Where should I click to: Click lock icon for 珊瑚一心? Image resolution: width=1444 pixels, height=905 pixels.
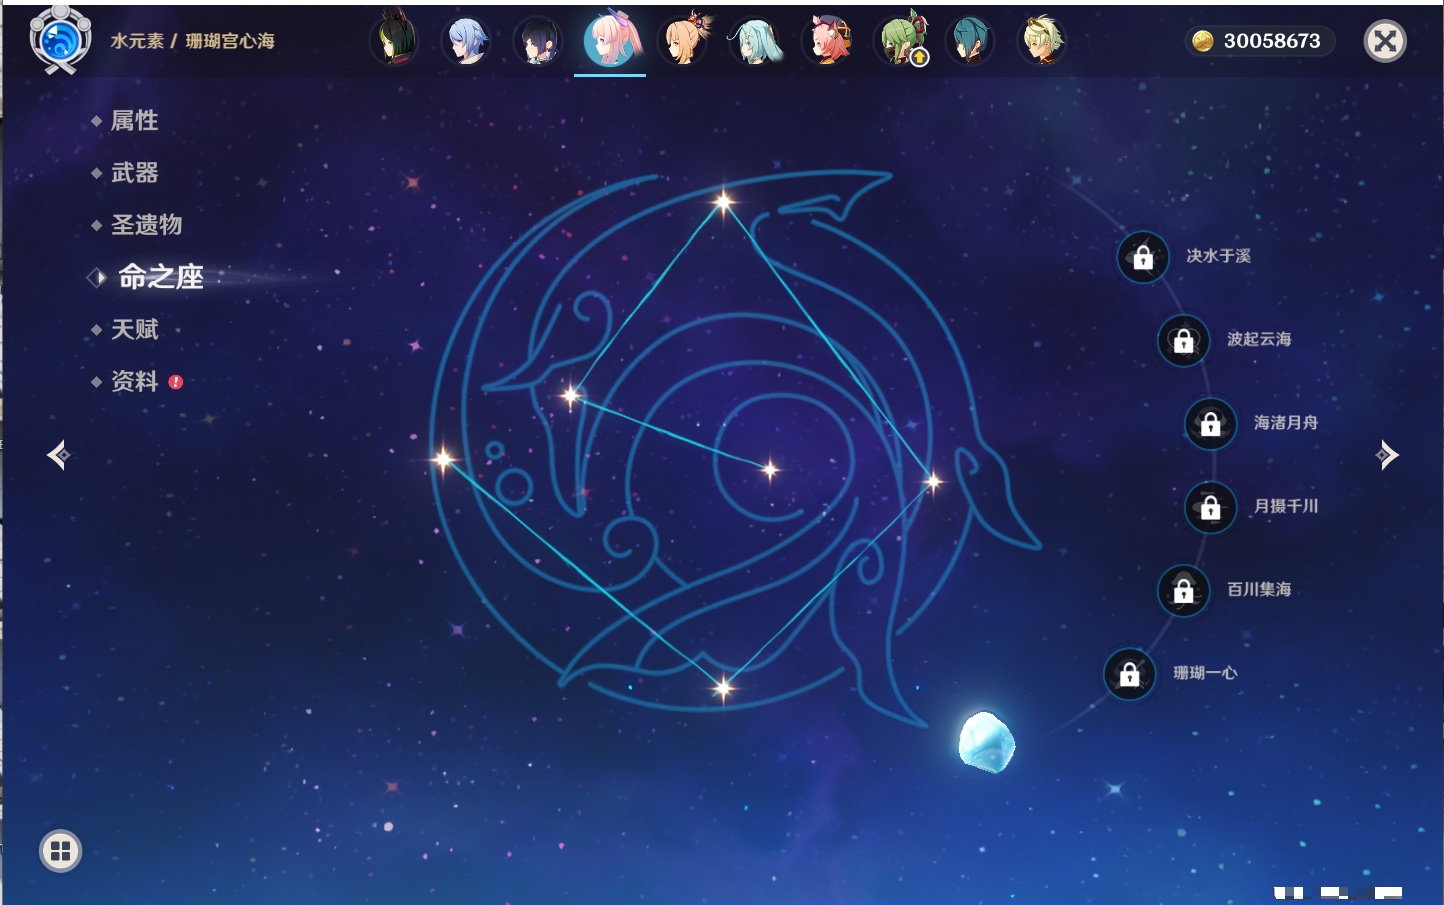(x=1129, y=675)
